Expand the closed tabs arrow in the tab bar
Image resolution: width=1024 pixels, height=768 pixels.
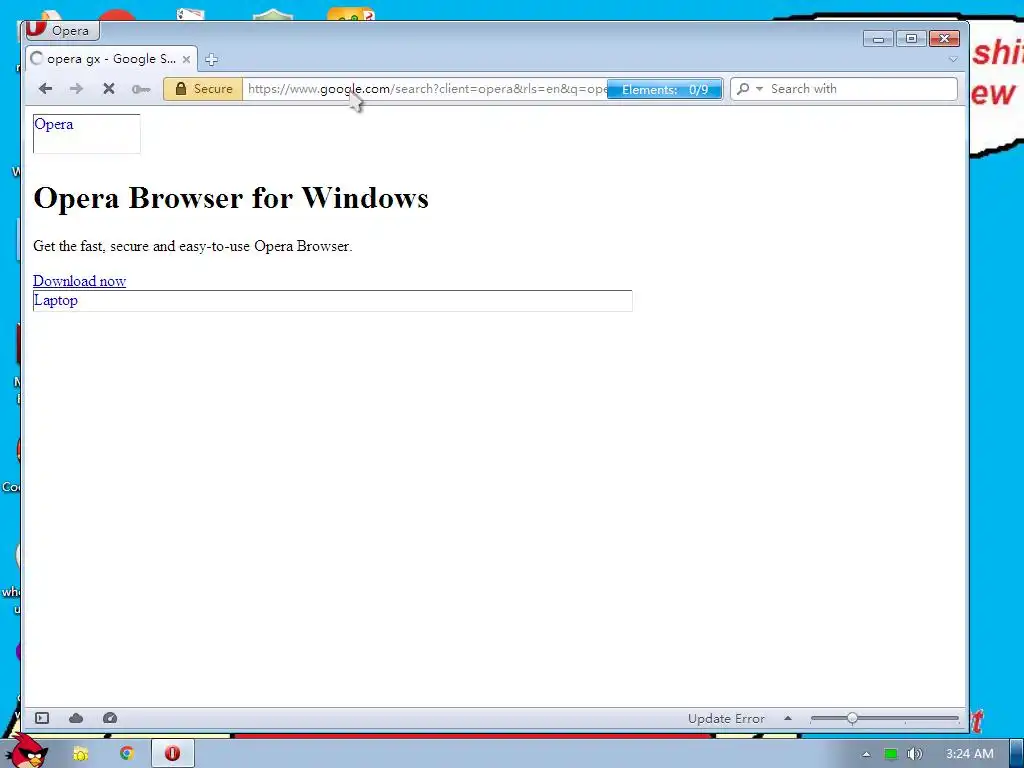[953, 59]
